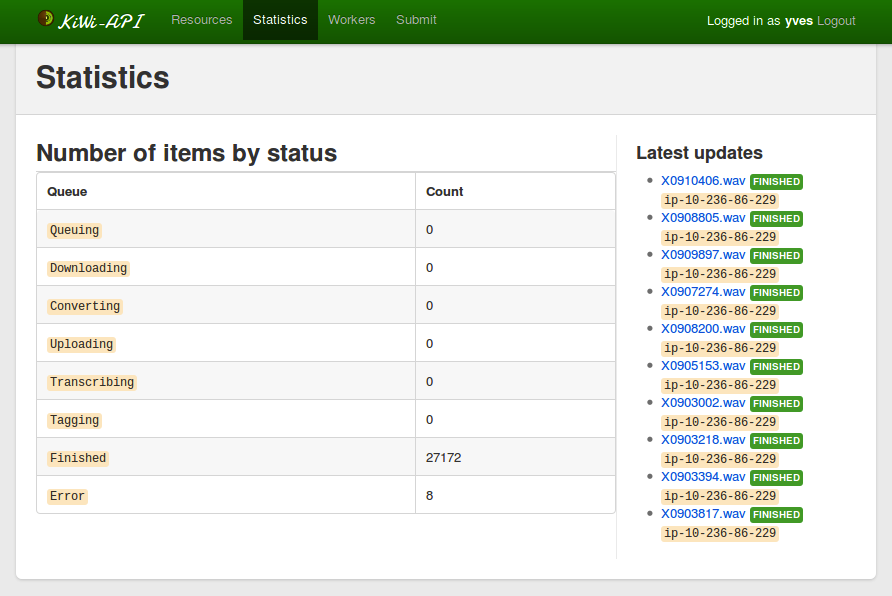This screenshot has height=596, width=892.
Task: Open the X0910406.wav file link
Action: 702,181
